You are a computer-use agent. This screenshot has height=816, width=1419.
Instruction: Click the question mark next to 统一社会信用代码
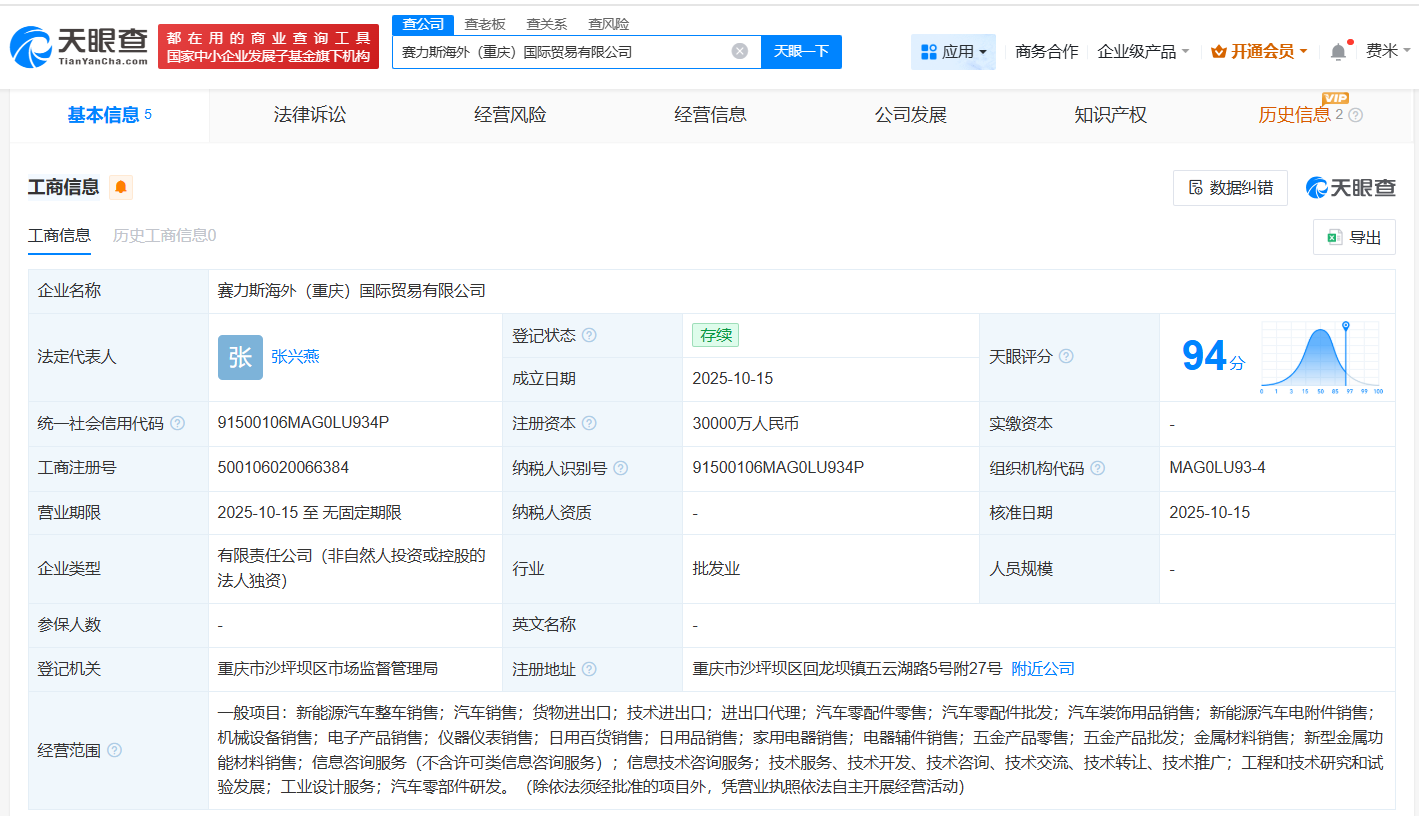178,423
